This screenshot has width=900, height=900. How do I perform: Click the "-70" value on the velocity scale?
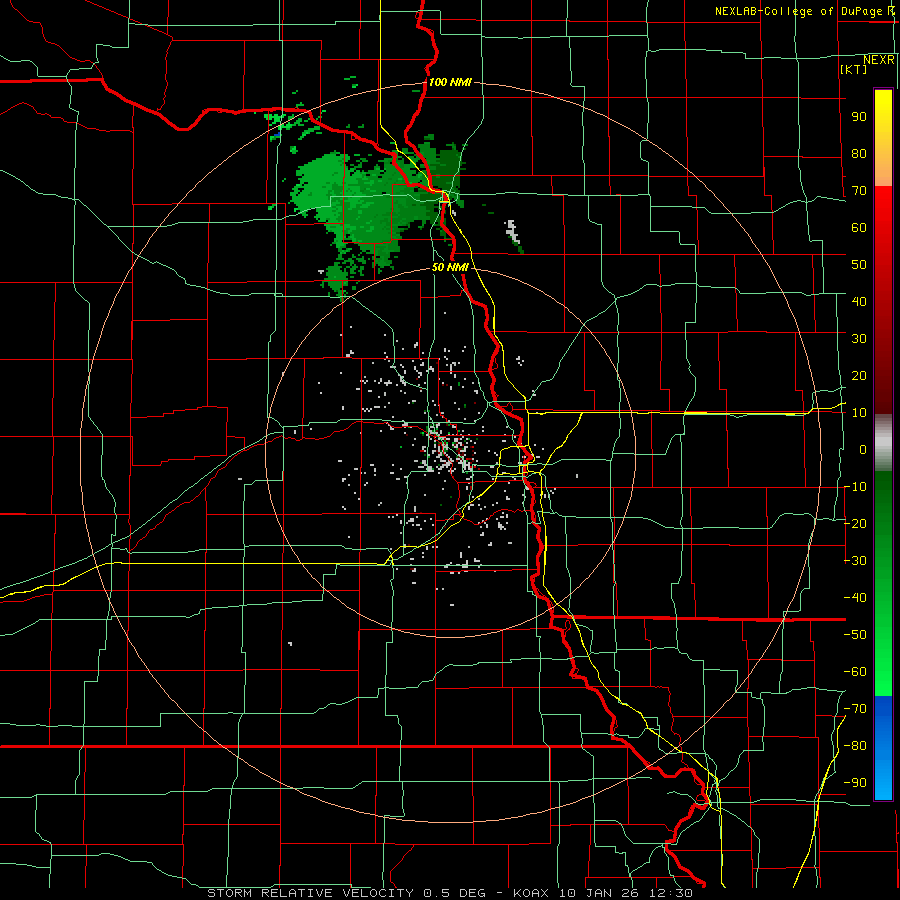coord(855,709)
